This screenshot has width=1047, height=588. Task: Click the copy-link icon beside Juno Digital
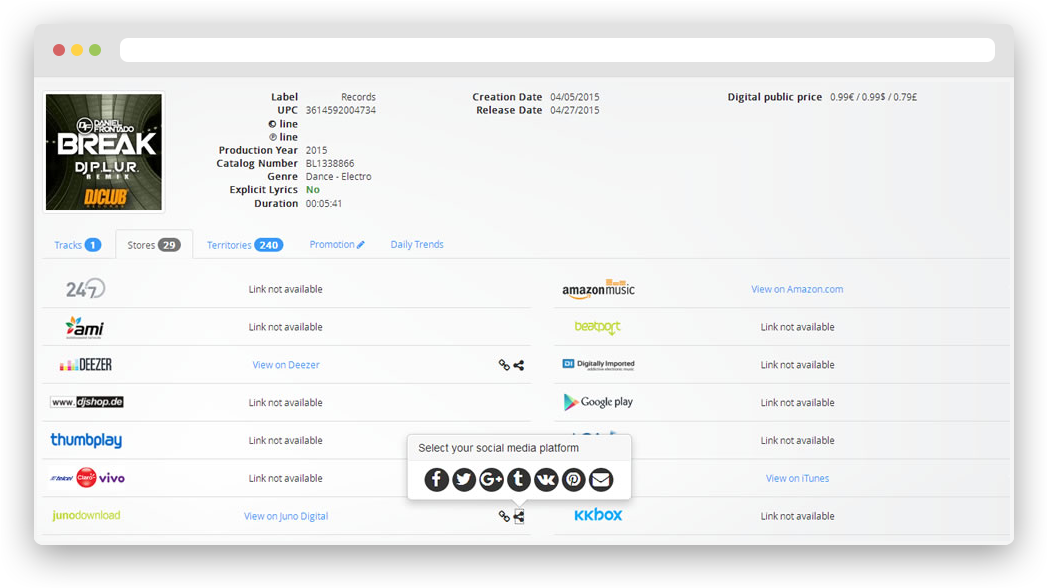(x=503, y=516)
